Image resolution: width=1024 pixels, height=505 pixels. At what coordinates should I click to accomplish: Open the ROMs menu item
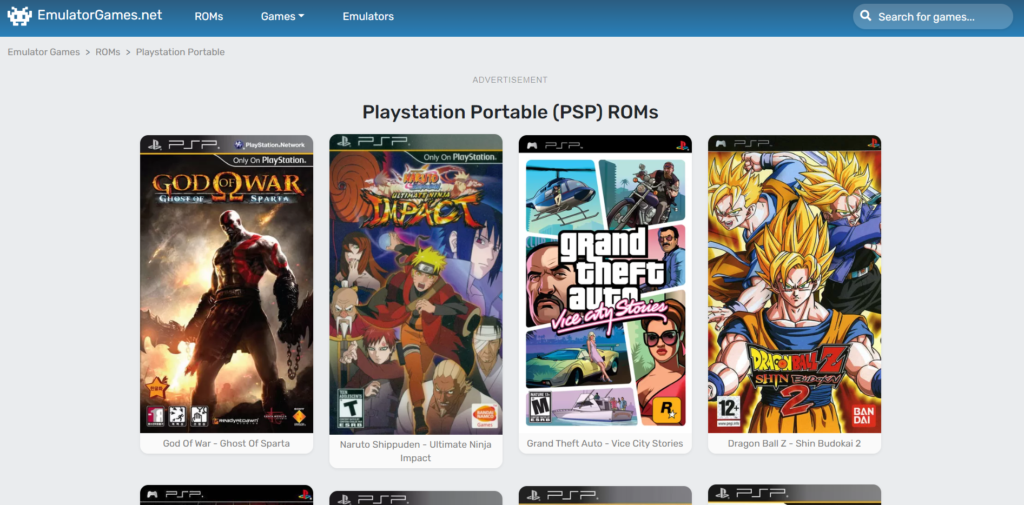tap(209, 16)
